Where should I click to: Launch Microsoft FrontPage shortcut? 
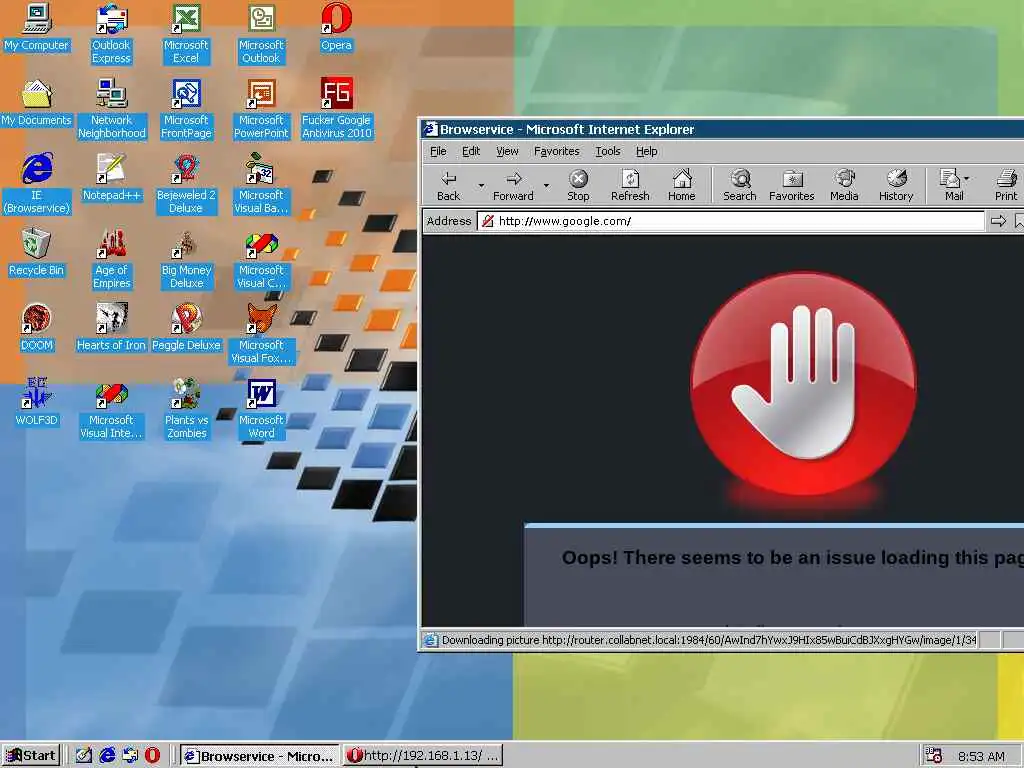click(x=186, y=108)
